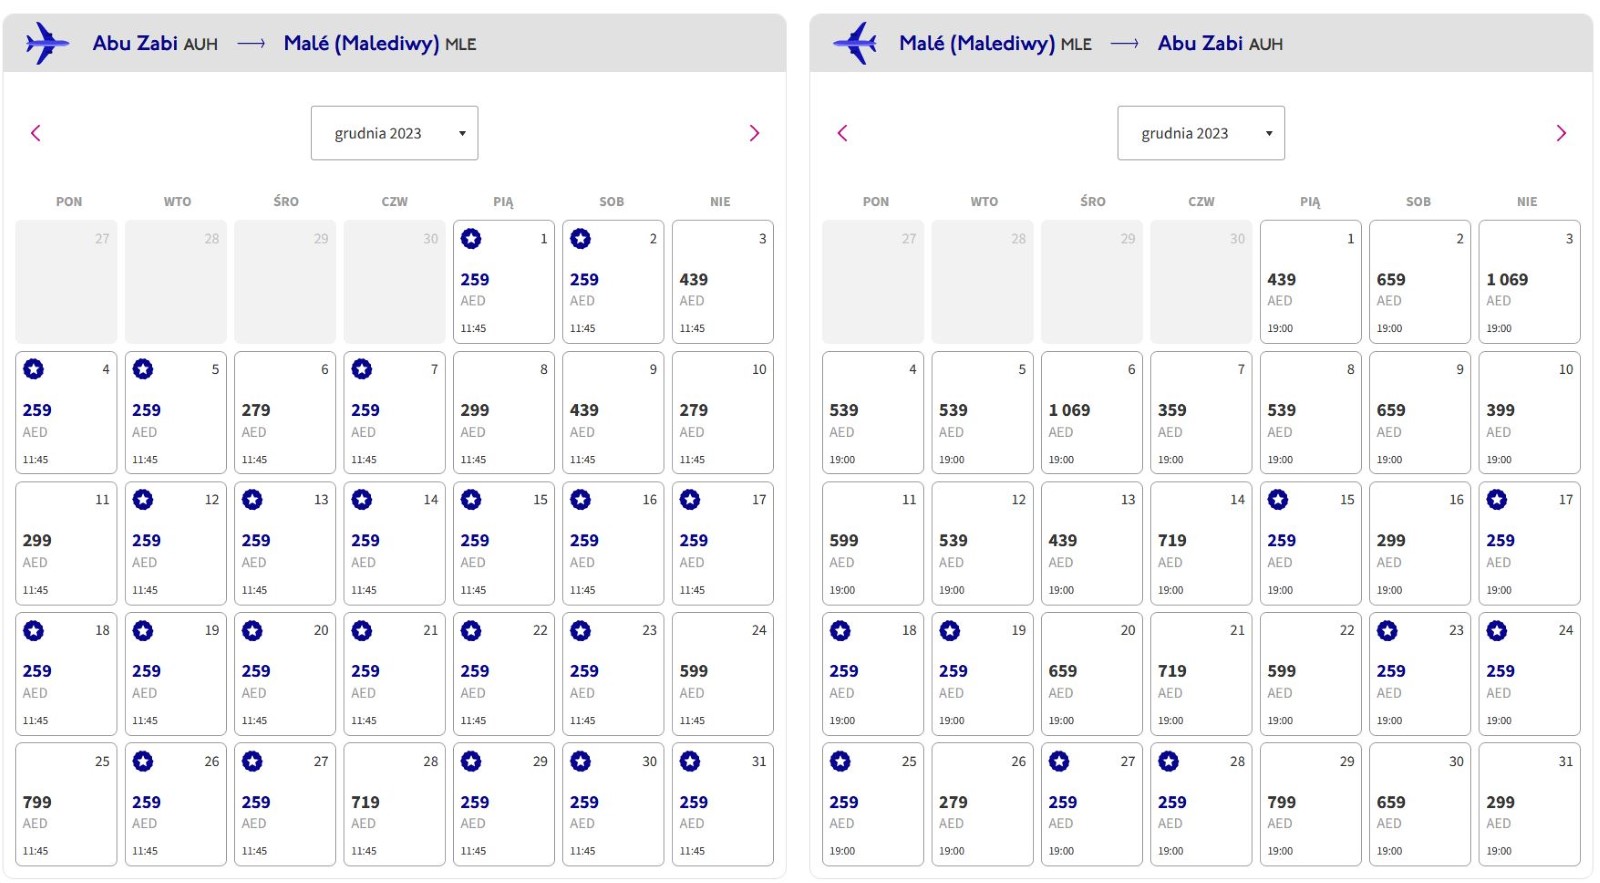This screenshot has height=883, width=1600.
Task: Click the outbound plane icon next to Abu Zabi
Action: pos(47,43)
